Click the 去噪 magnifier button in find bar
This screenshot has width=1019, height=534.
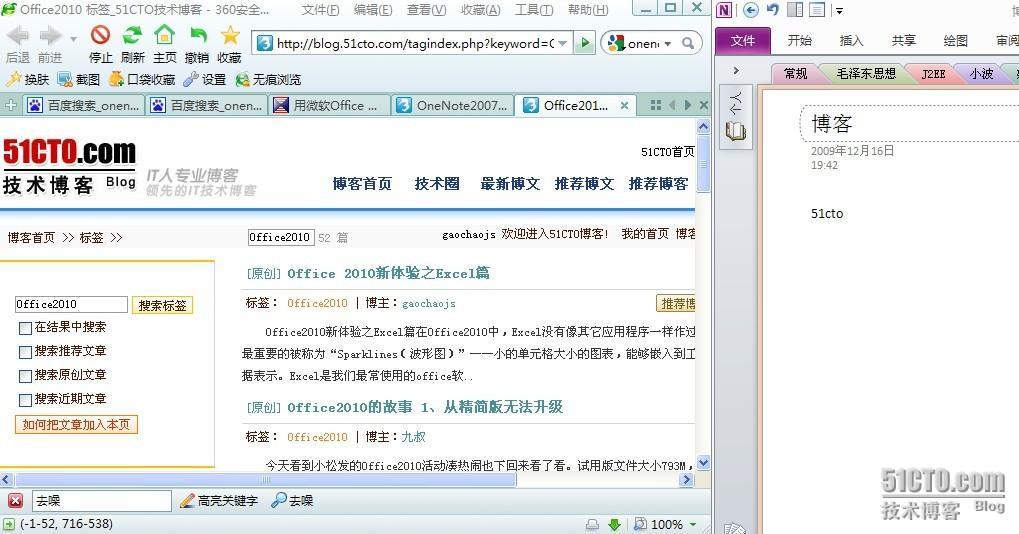(292, 500)
